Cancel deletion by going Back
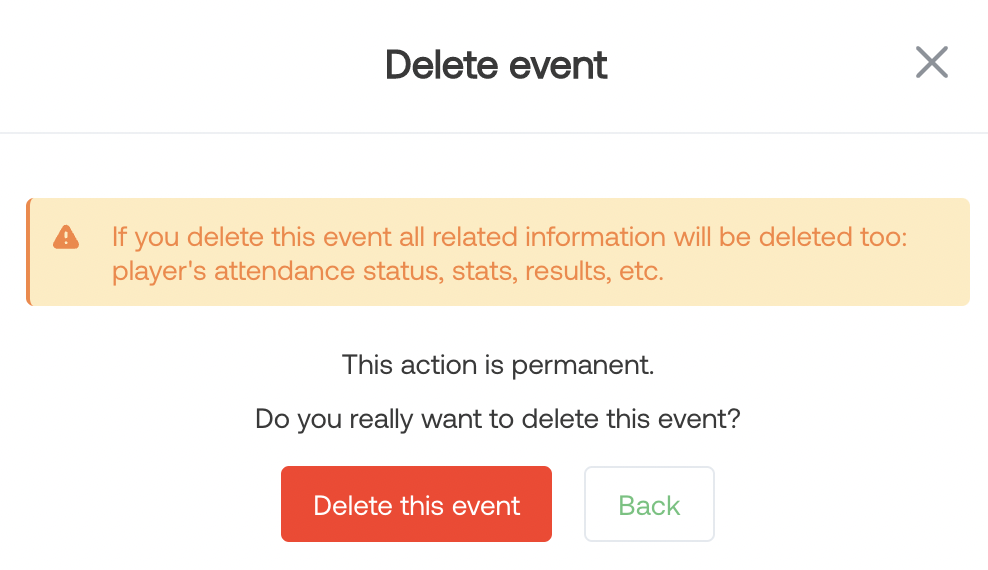Viewport: 988px width, 570px height. click(649, 504)
